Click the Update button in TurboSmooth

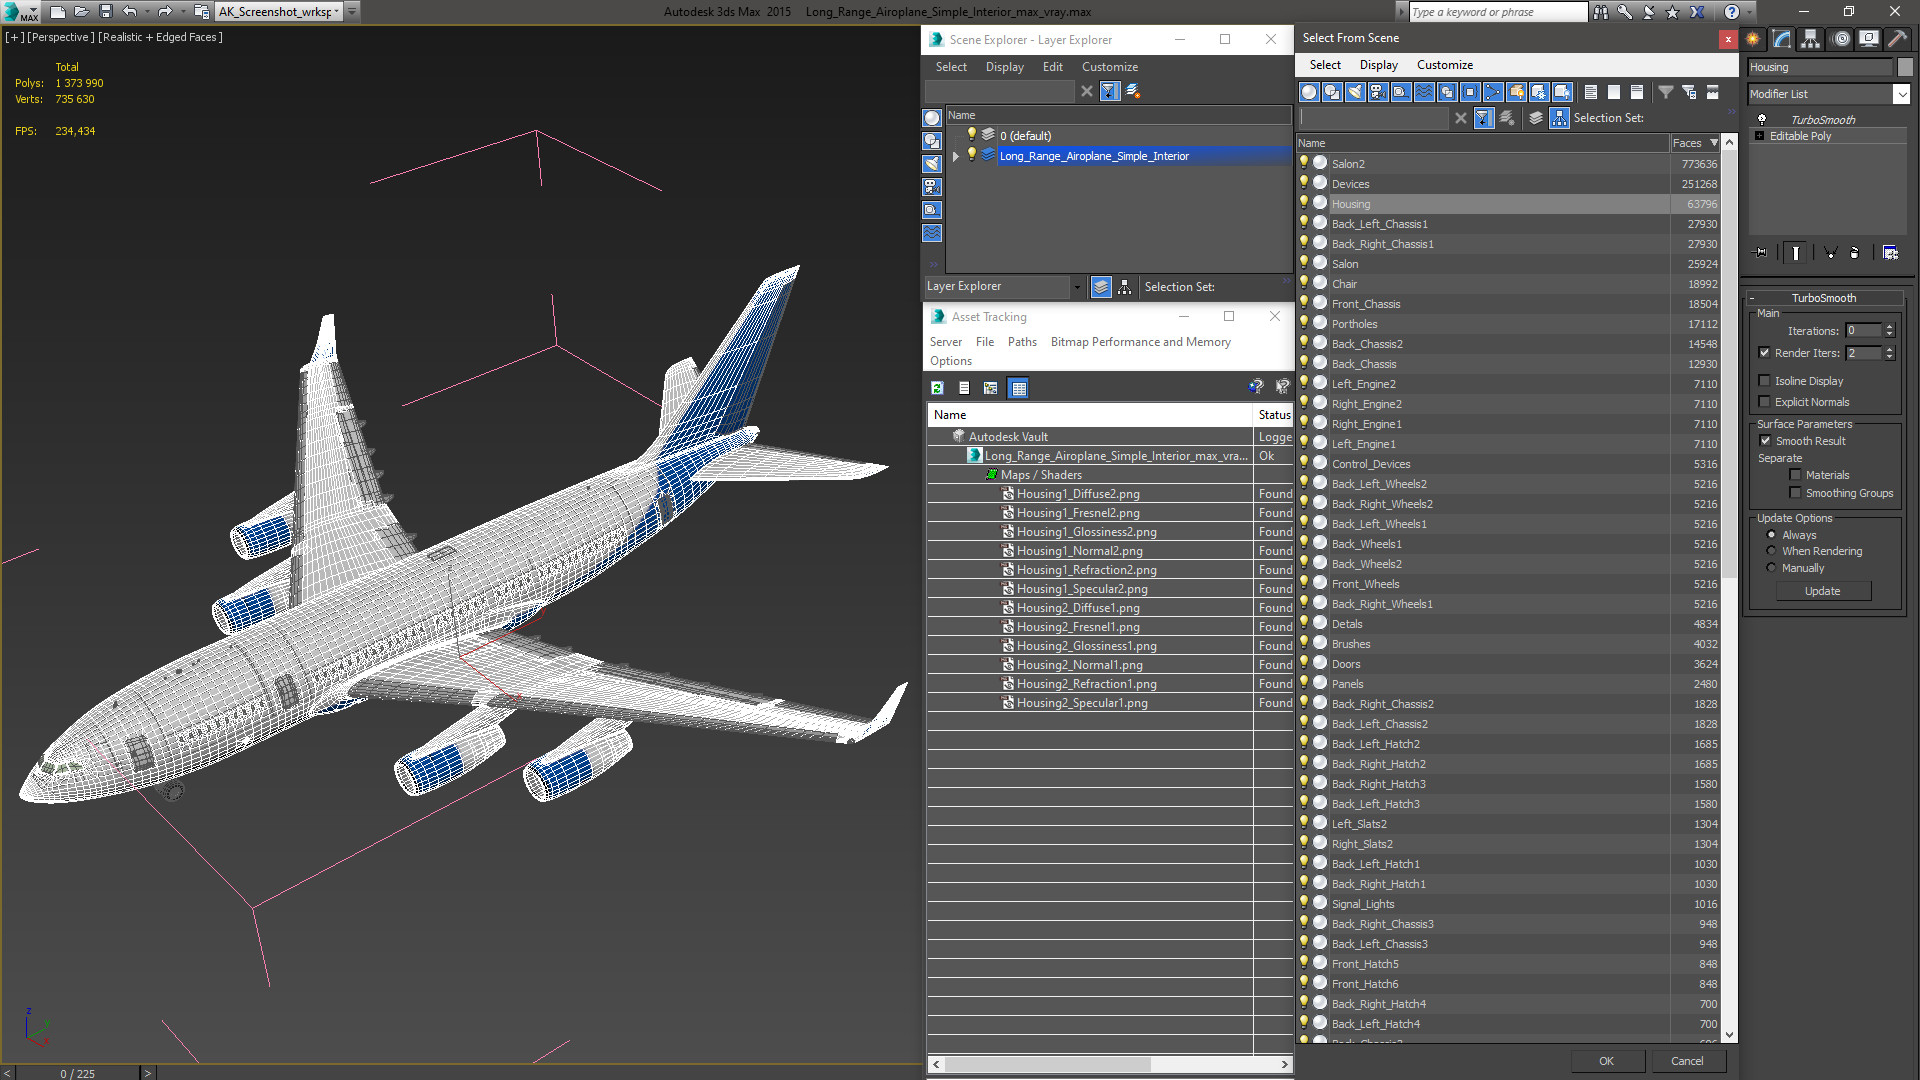[x=1822, y=591]
